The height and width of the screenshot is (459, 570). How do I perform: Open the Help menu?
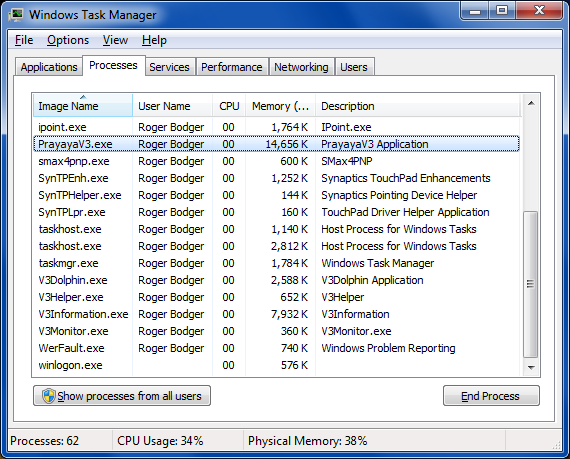pos(154,40)
